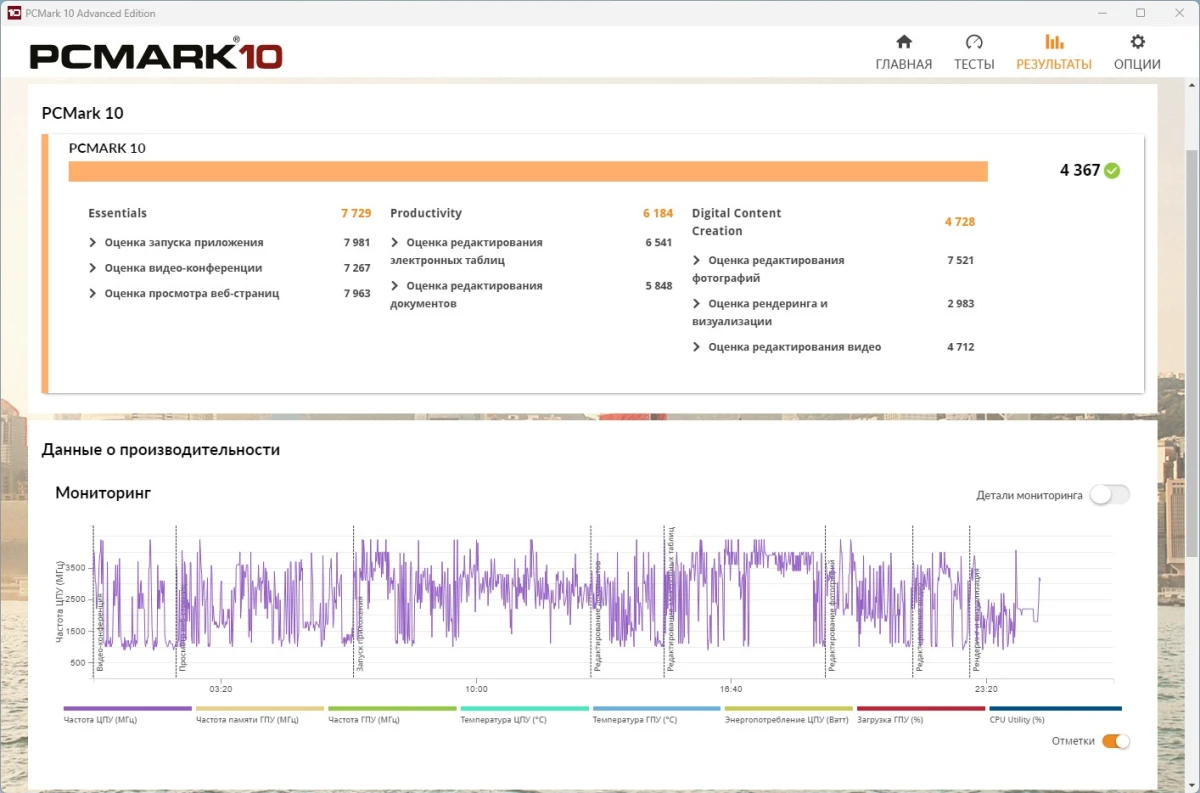The image size is (1200, 793).
Task: Click the overall score 4 367
Action: point(1080,171)
